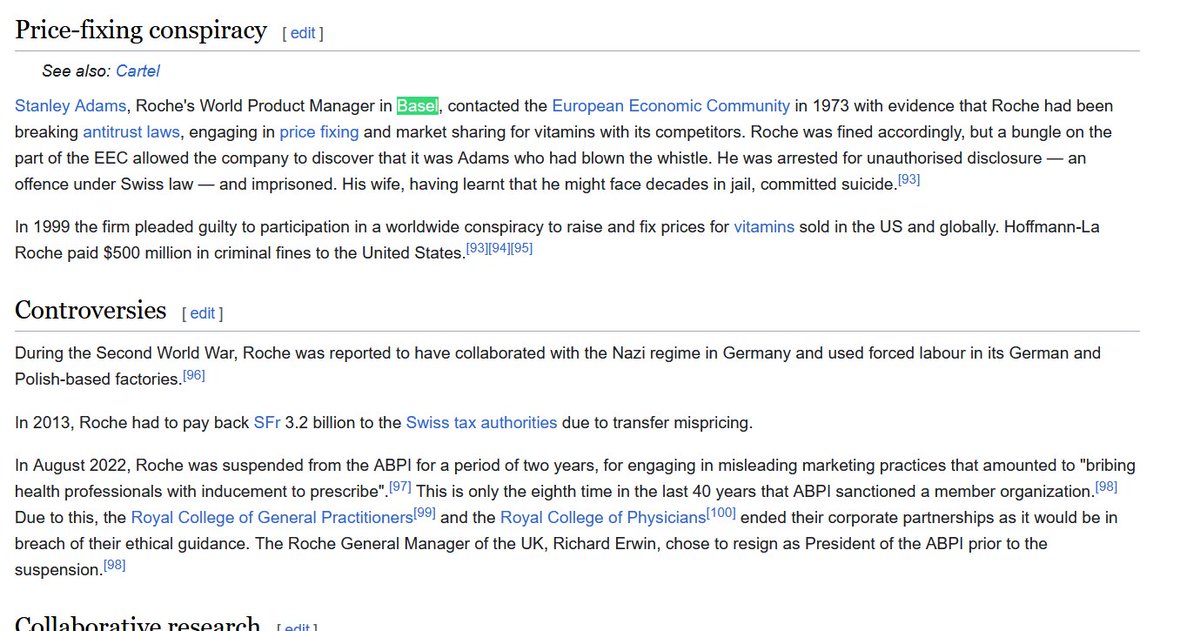This screenshot has width=1200, height=631.
Task: Open the price fixing link
Action: click(319, 132)
